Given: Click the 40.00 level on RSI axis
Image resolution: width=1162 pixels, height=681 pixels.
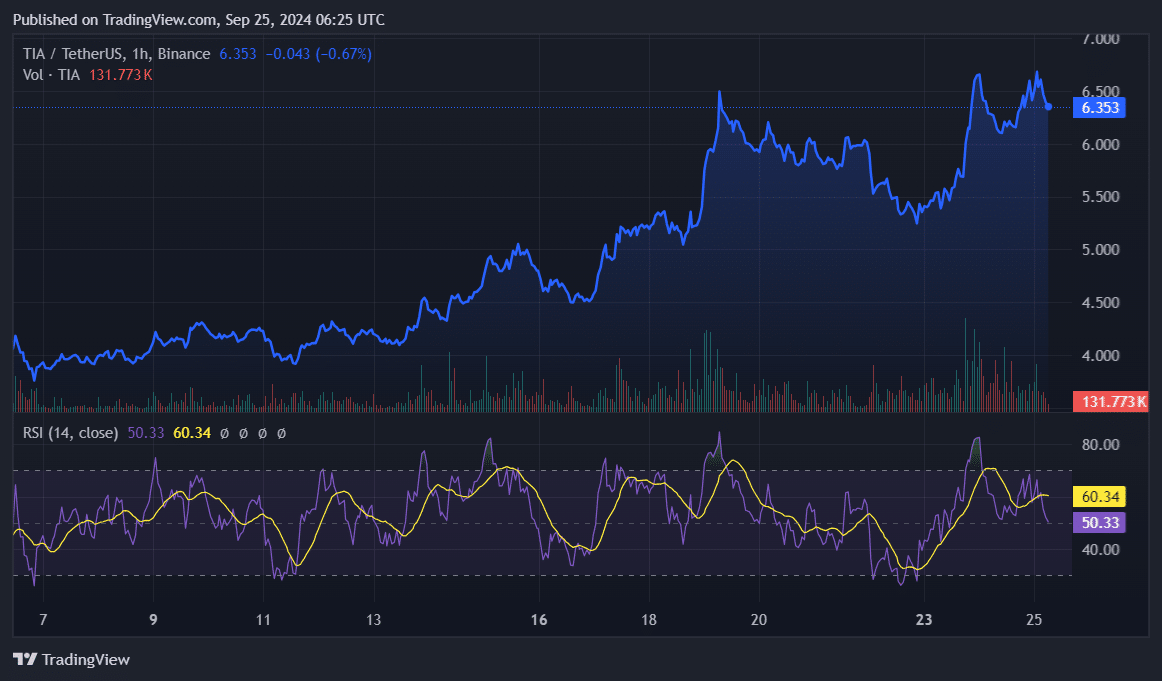Looking at the screenshot, I should 1100,549.
